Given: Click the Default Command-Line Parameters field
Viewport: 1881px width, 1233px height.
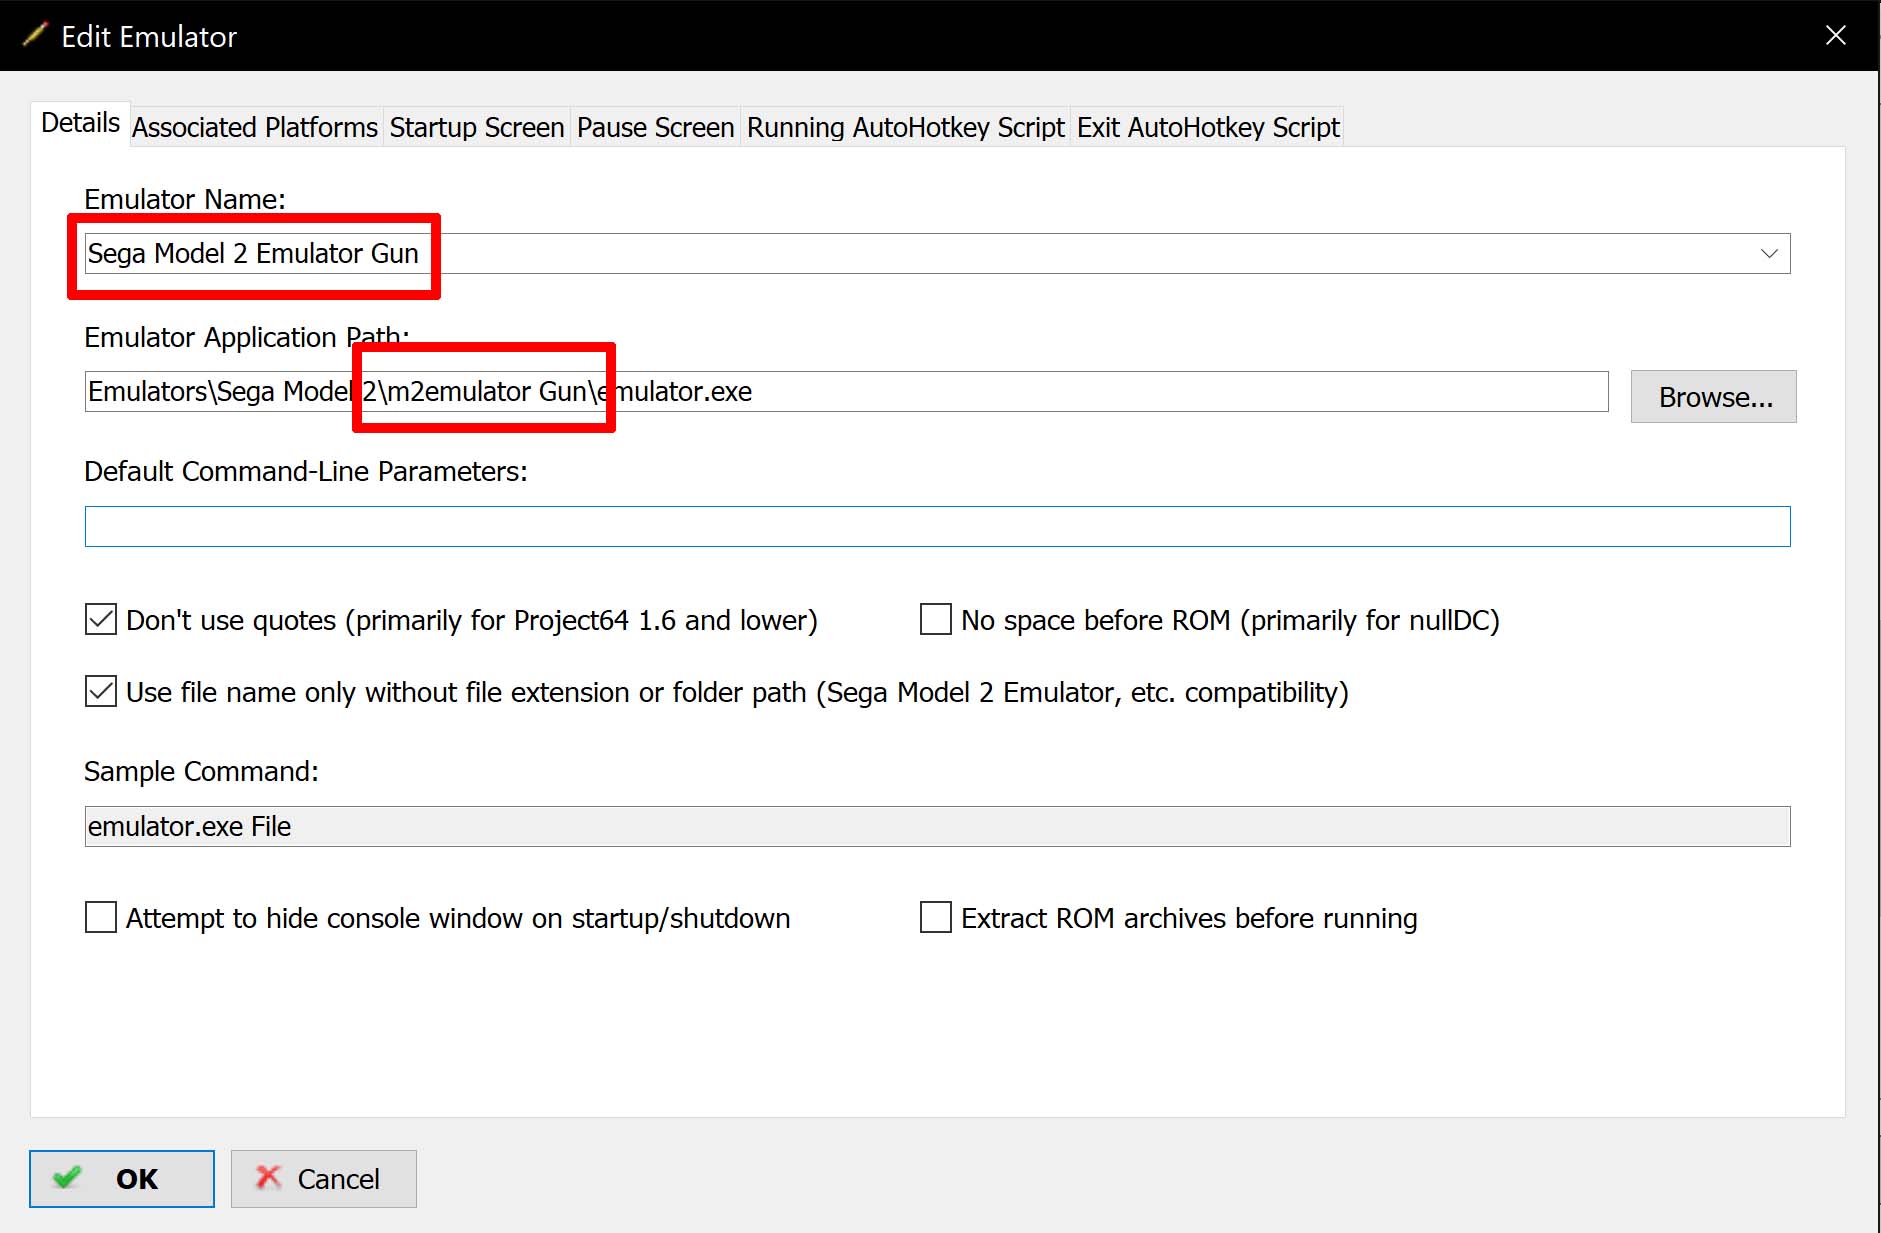Looking at the screenshot, I should (x=937, y=527).
